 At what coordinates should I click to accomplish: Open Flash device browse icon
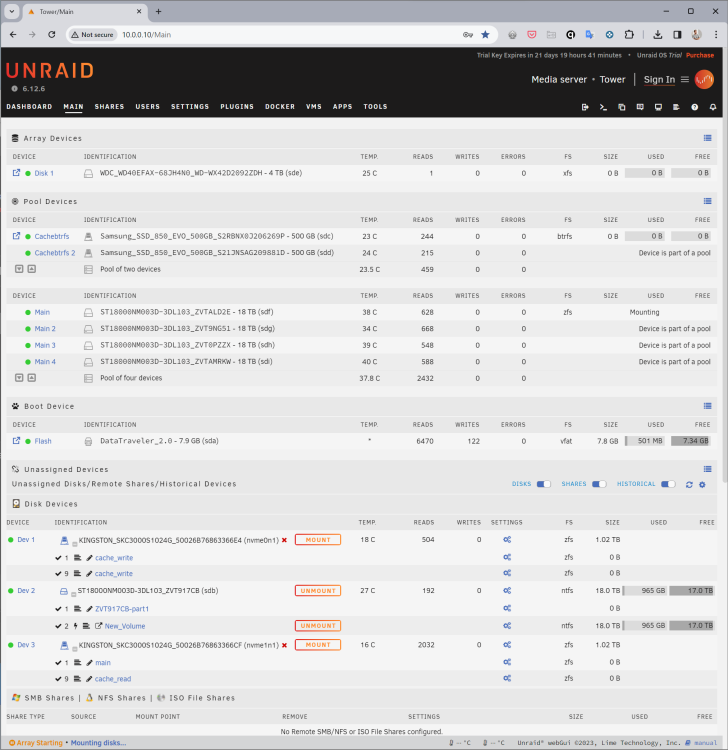[16, 441]
